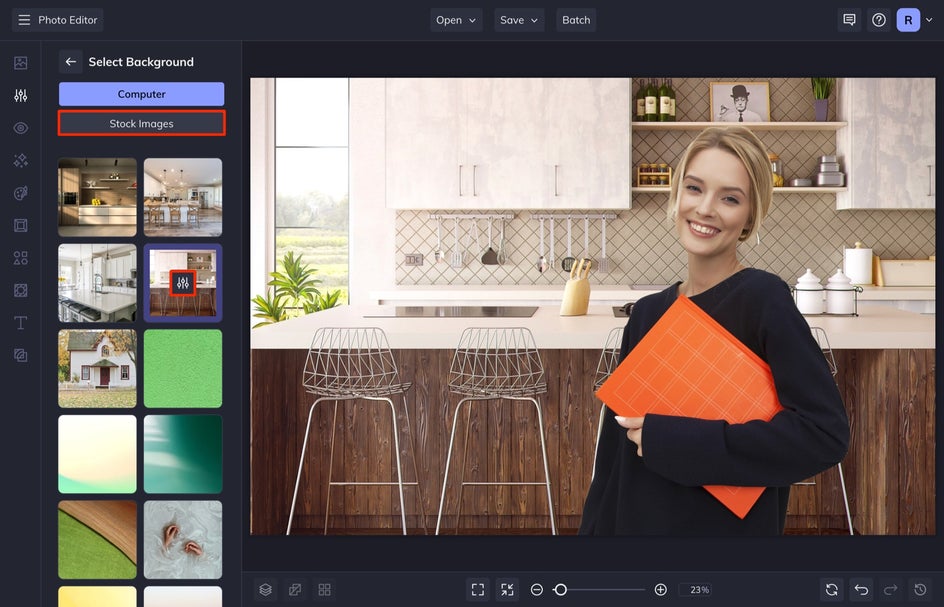Open the R user account avatar

pyautogui.click(x=908, y=20)
